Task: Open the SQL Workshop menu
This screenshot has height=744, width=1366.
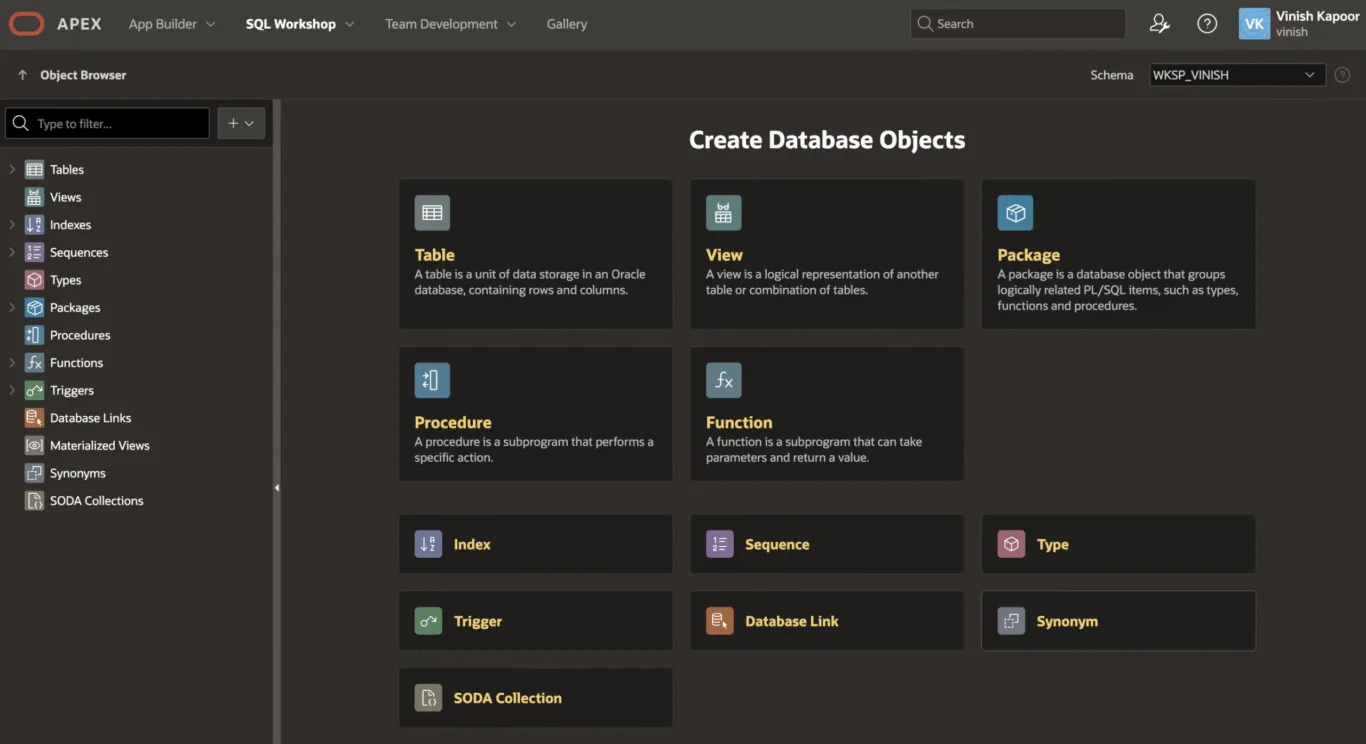Action: 300,24
